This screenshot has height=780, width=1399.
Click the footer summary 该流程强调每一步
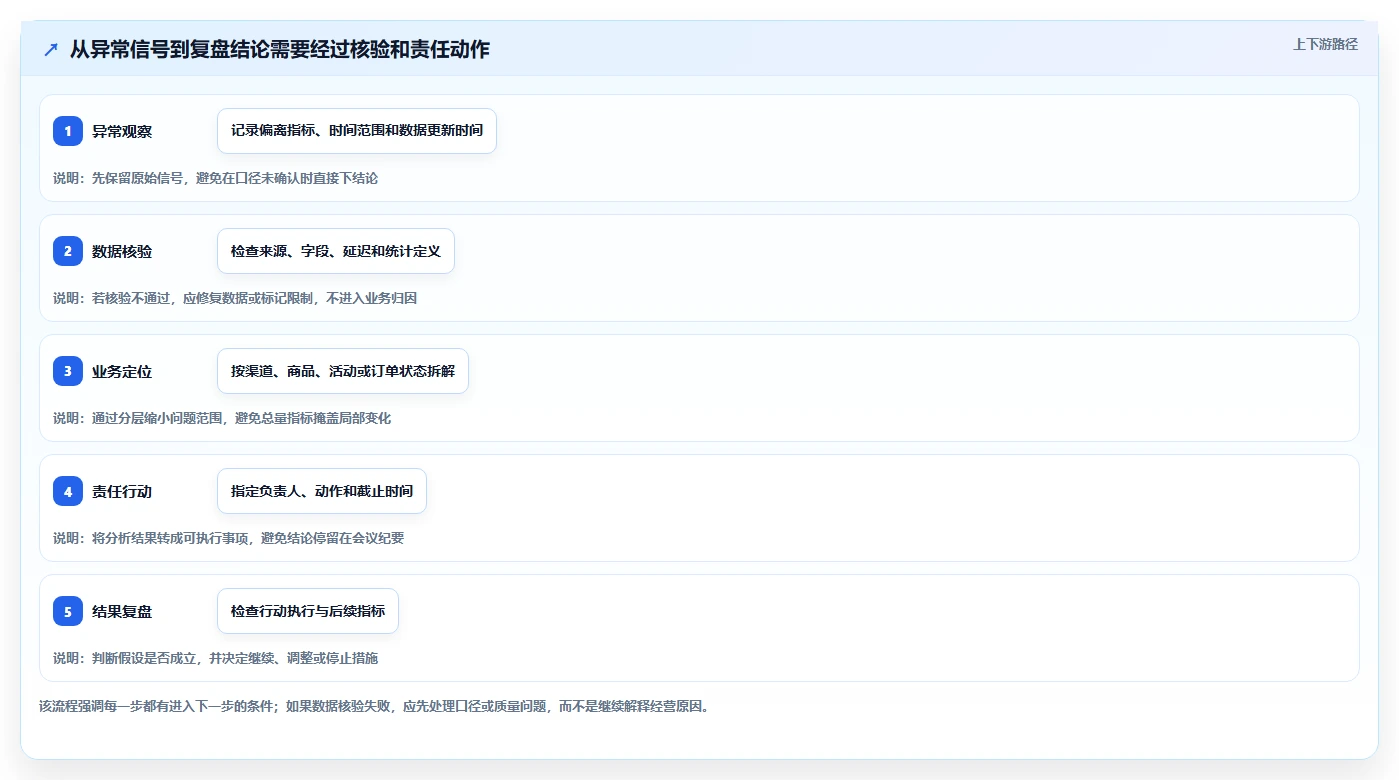[x=374, y=706]
